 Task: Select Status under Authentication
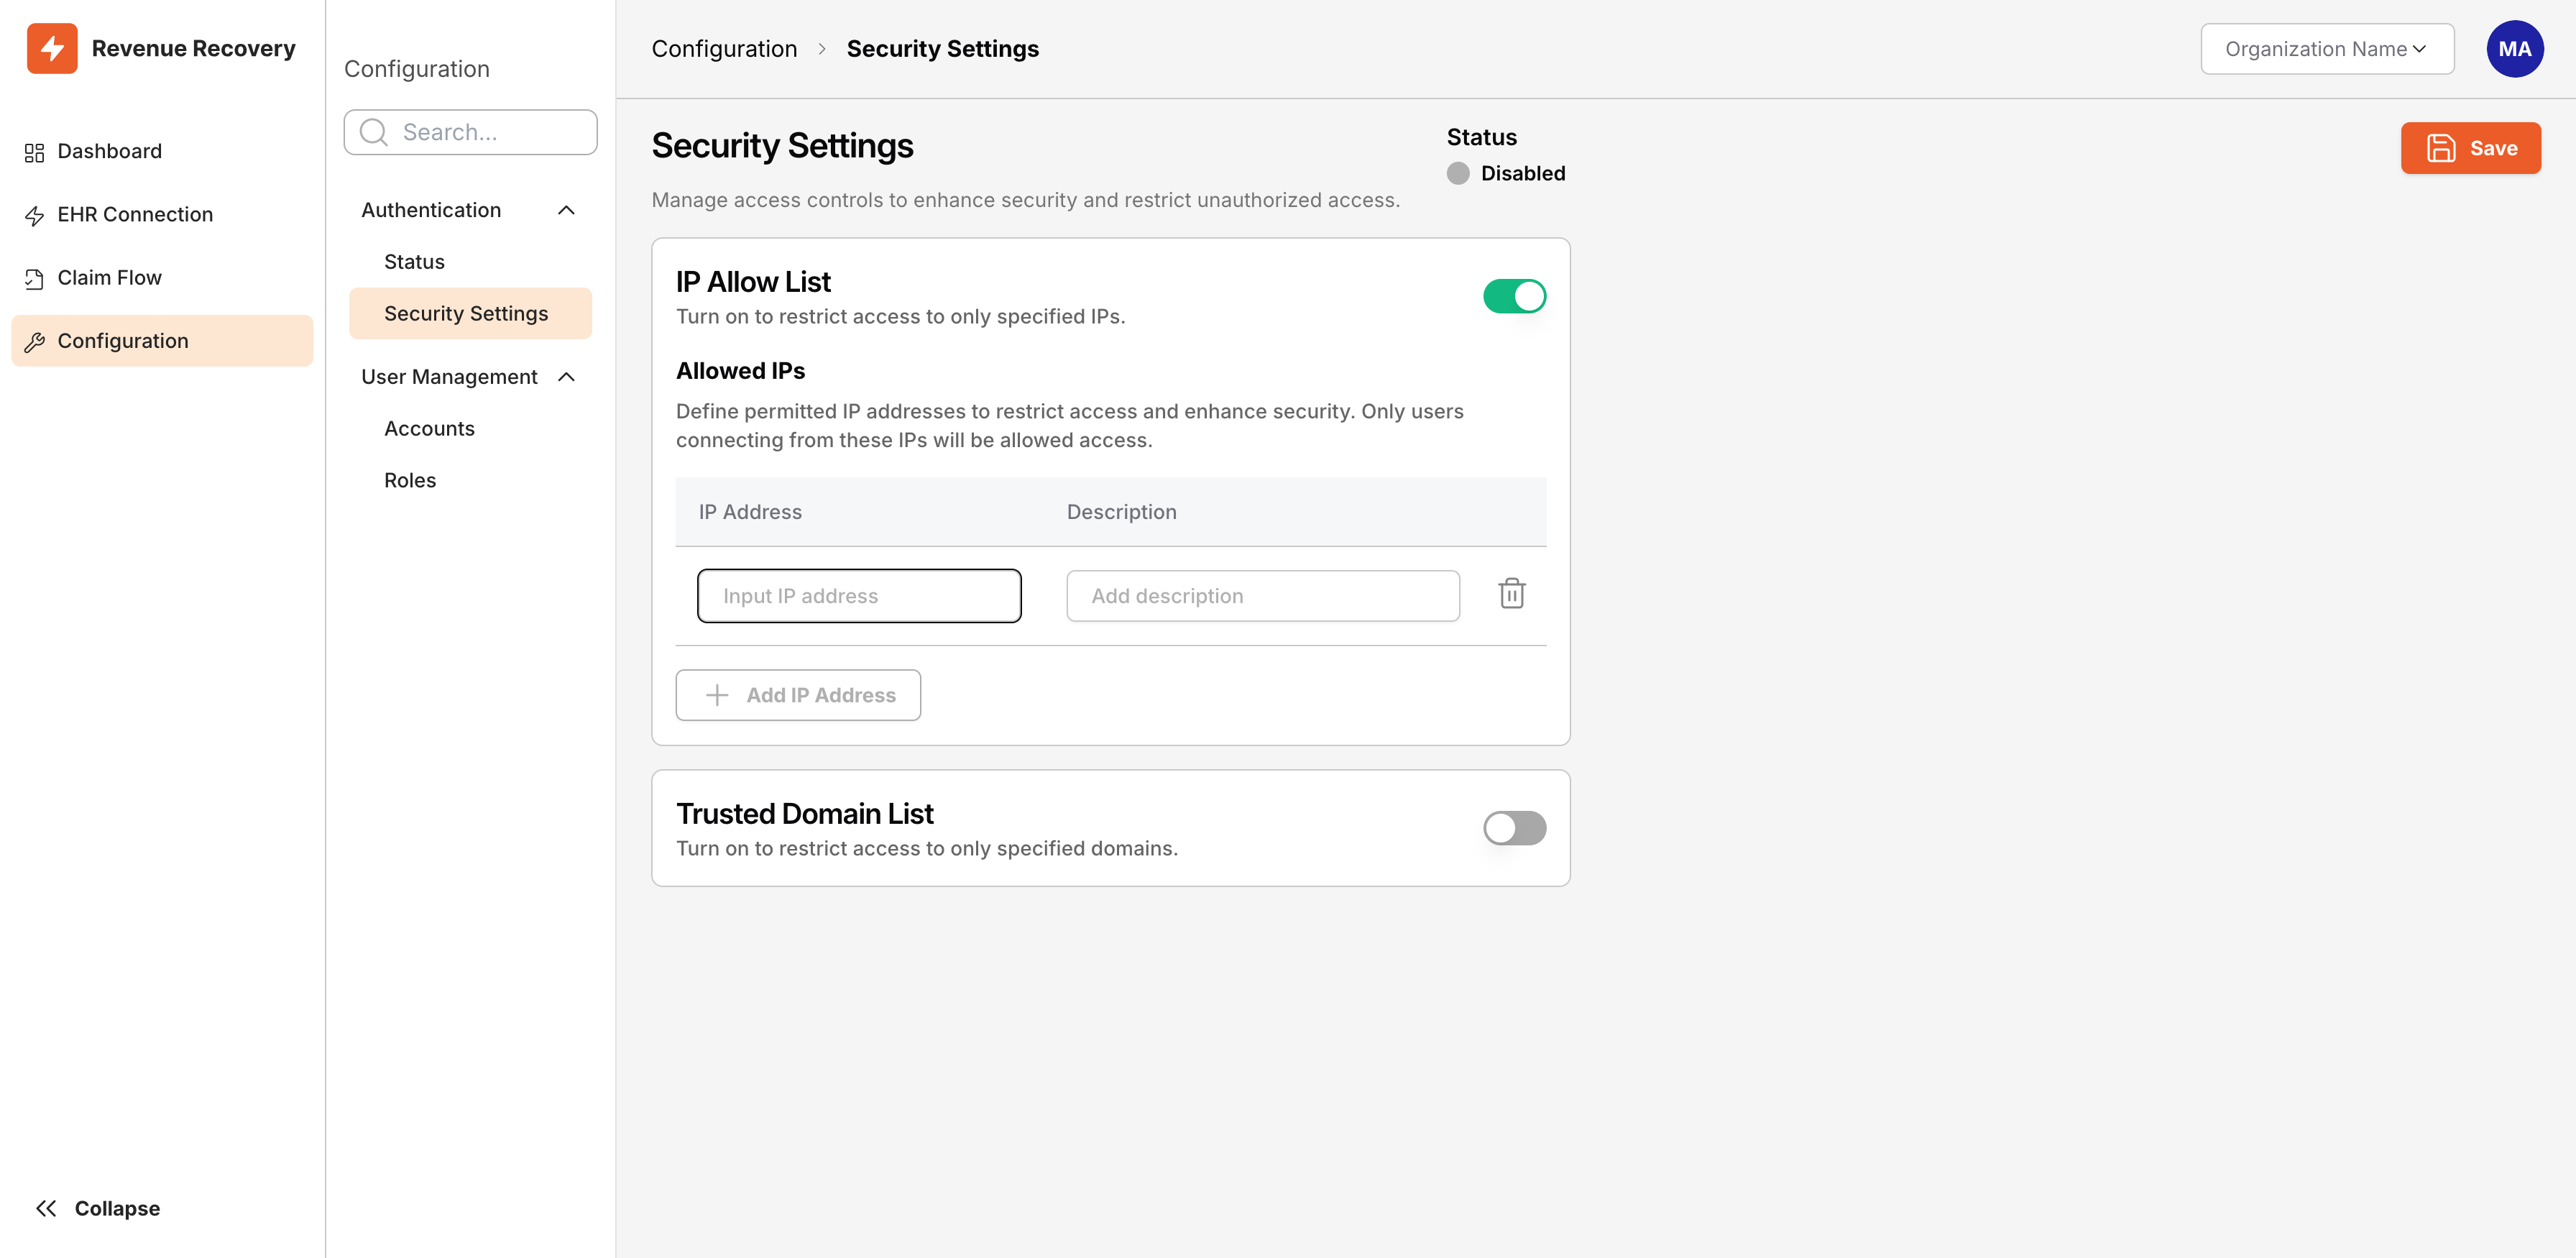413,261
